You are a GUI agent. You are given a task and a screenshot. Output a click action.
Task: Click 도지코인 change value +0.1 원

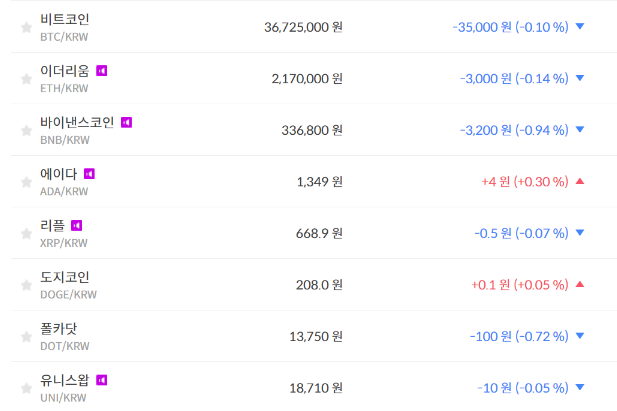coord(491,285)
